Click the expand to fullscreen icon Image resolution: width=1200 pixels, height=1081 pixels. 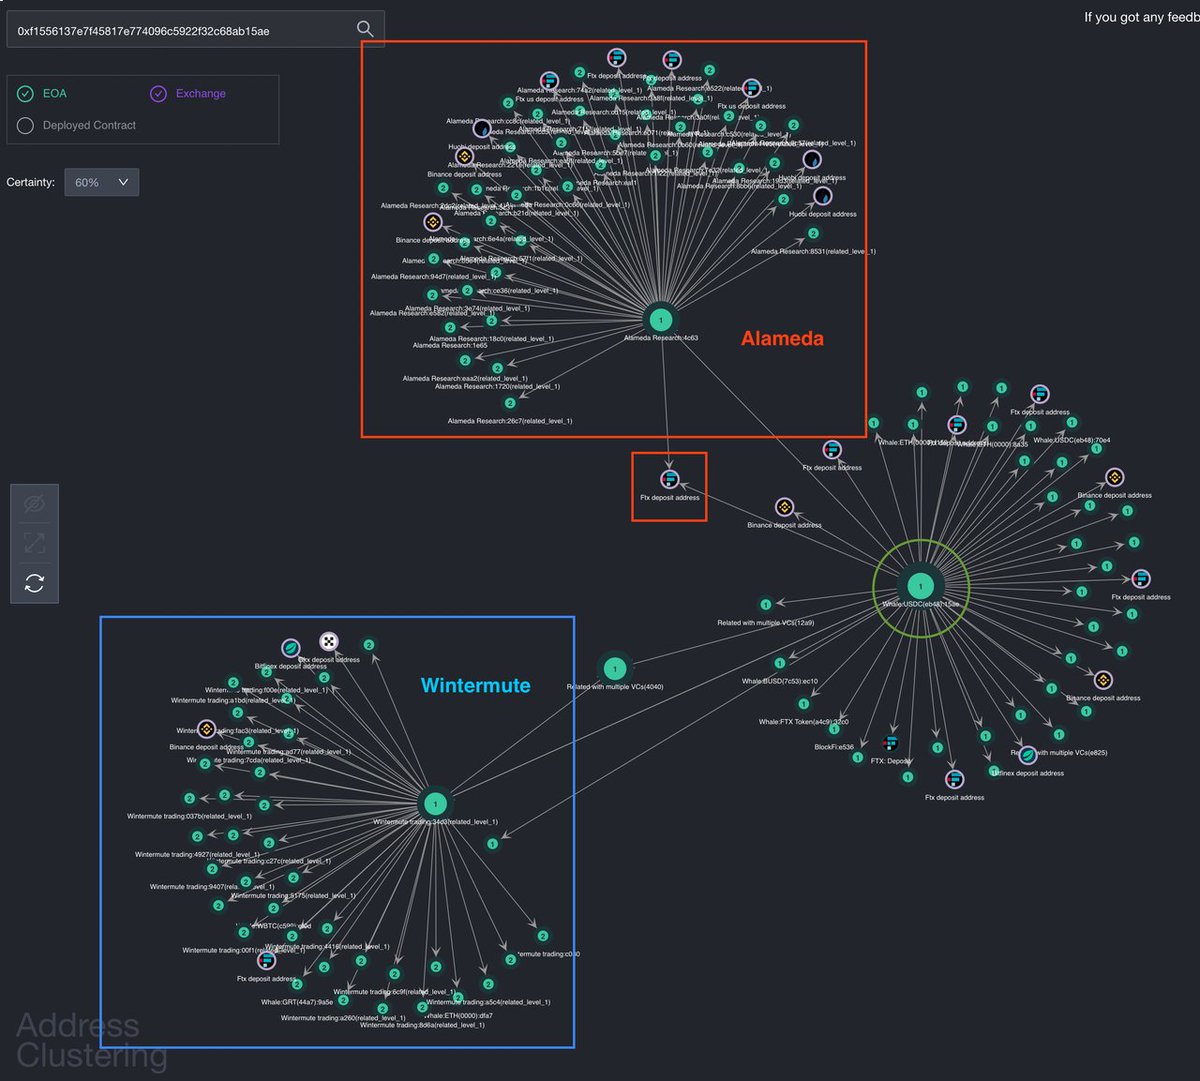[34, 543]
